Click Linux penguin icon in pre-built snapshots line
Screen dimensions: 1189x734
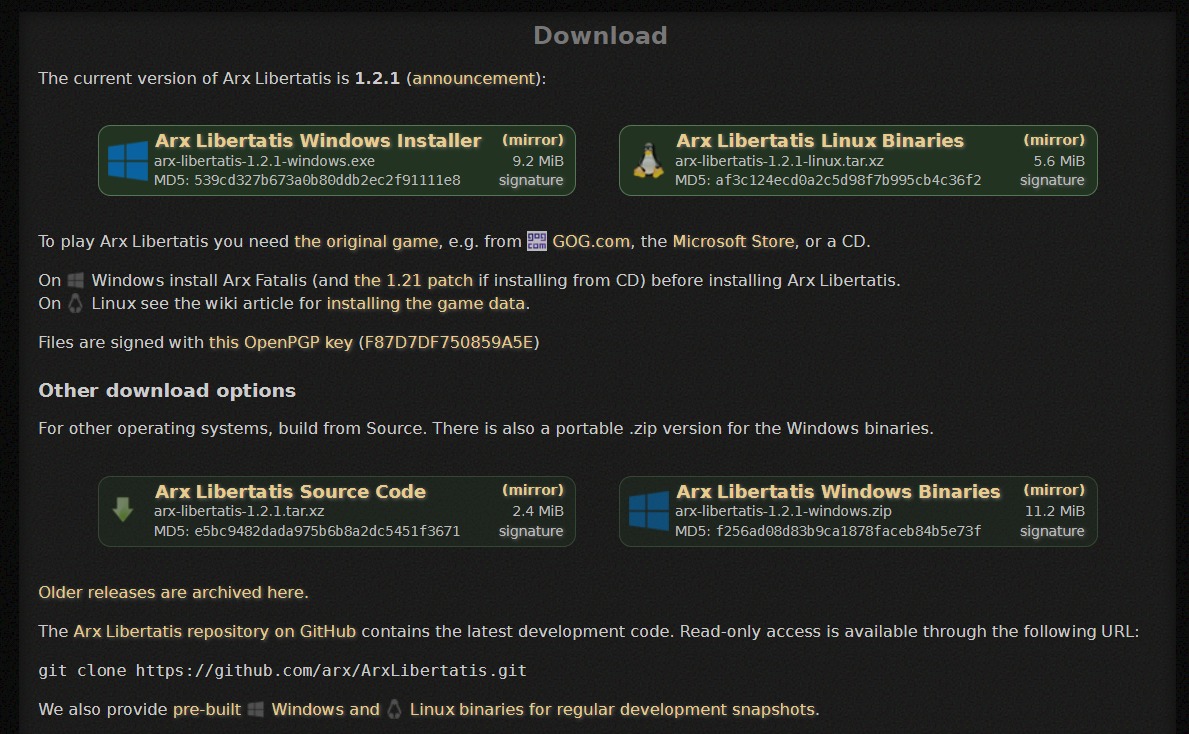394,709
